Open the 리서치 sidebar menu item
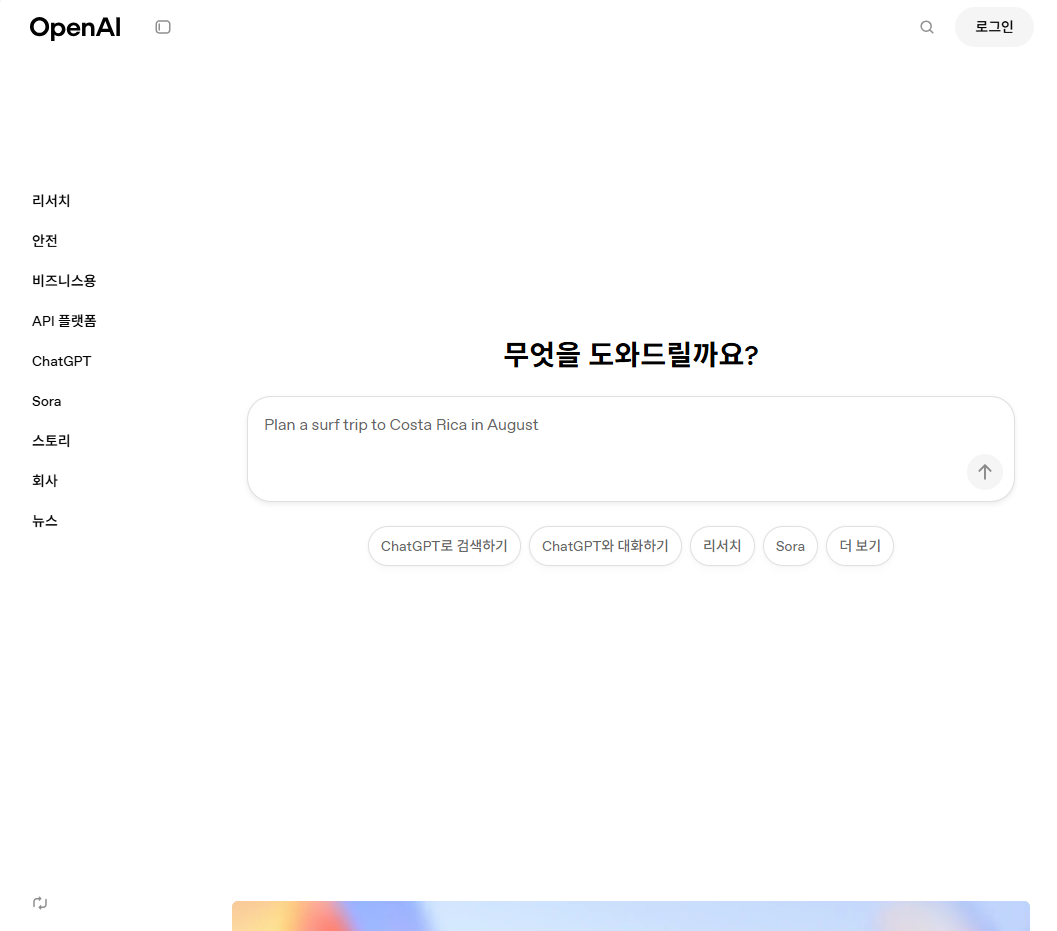The height and width of the screenshot is (931, 1057). pyautogui.click(x=51, y=200)
